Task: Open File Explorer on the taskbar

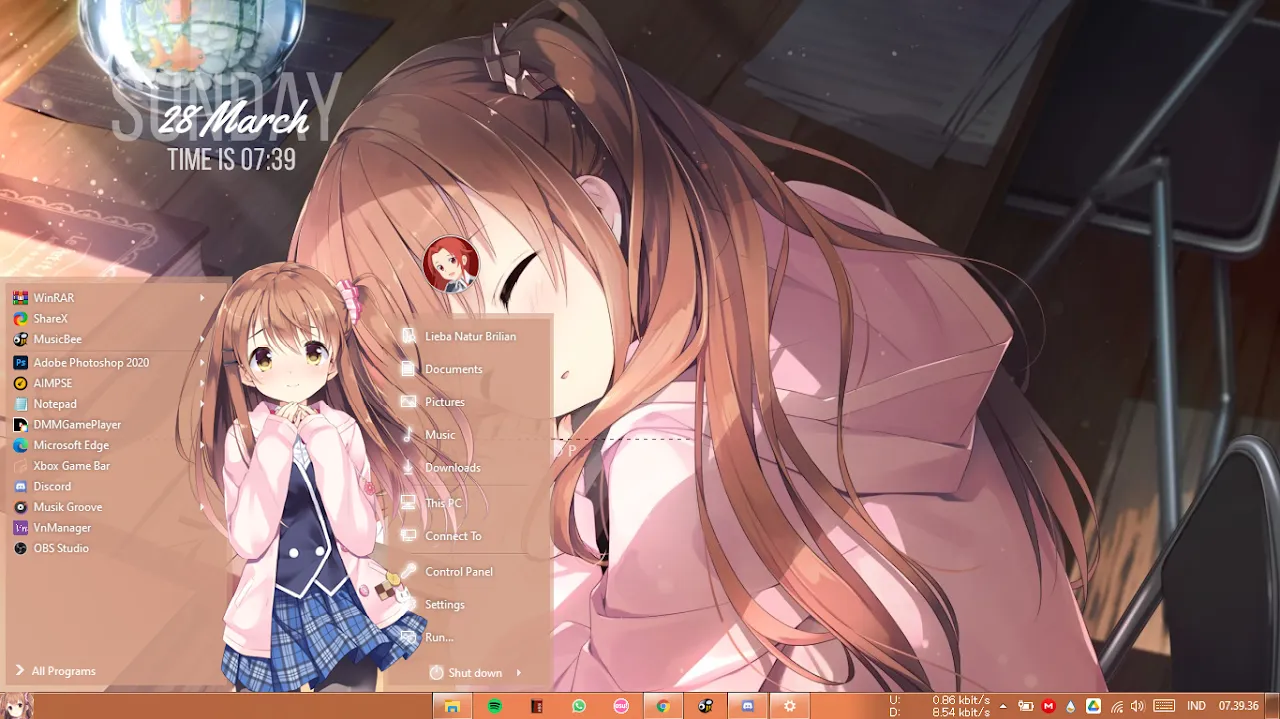Action: (452, 706)
